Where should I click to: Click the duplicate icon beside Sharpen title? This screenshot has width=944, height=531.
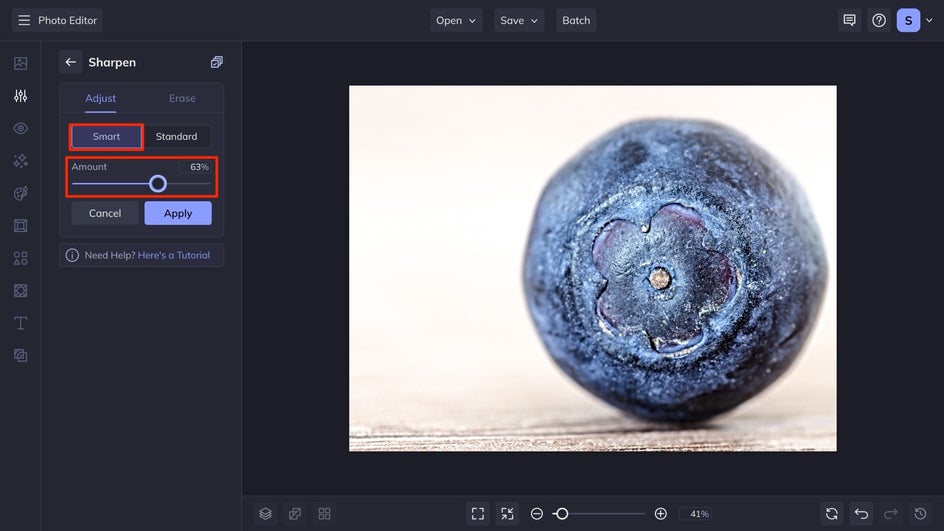tap(217, 62)
